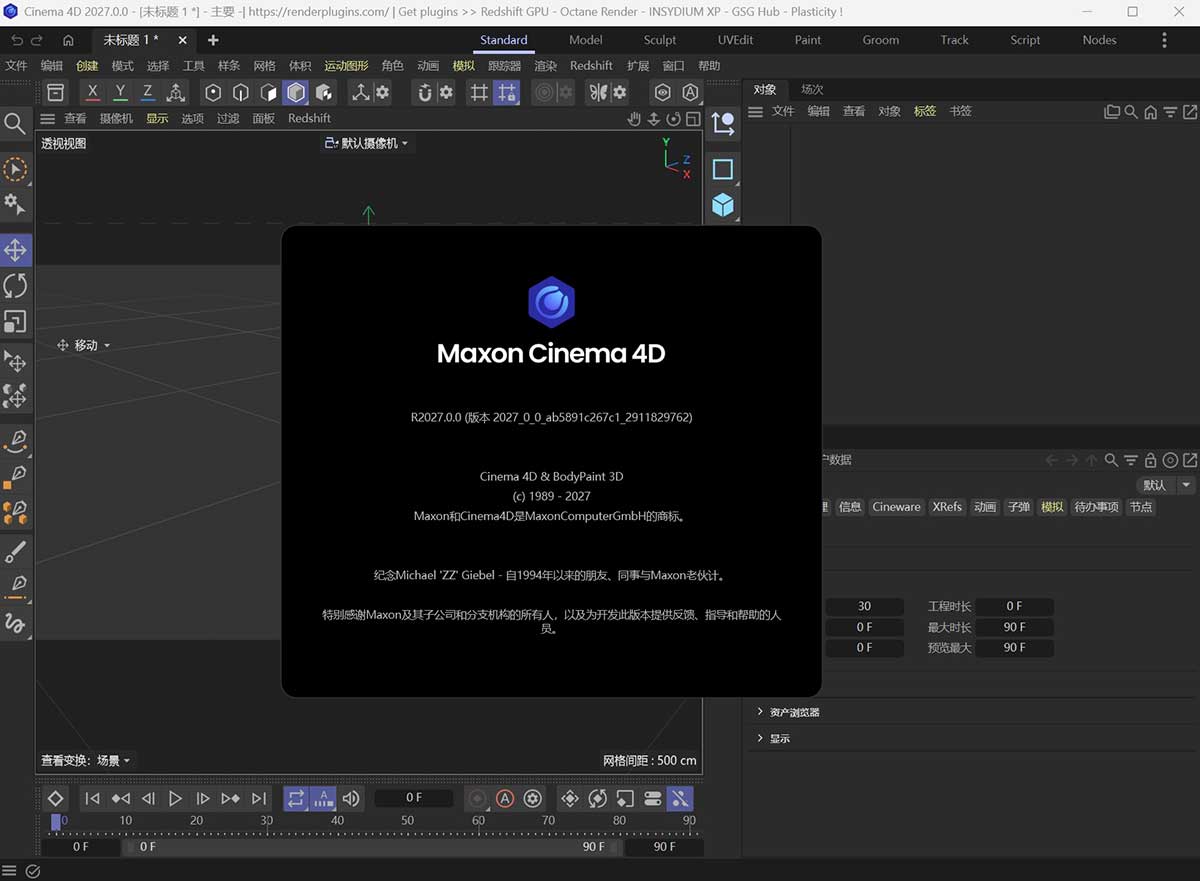1200x881 pixels.
Task: Open viewport Filter menu
Action: [228, 118]
